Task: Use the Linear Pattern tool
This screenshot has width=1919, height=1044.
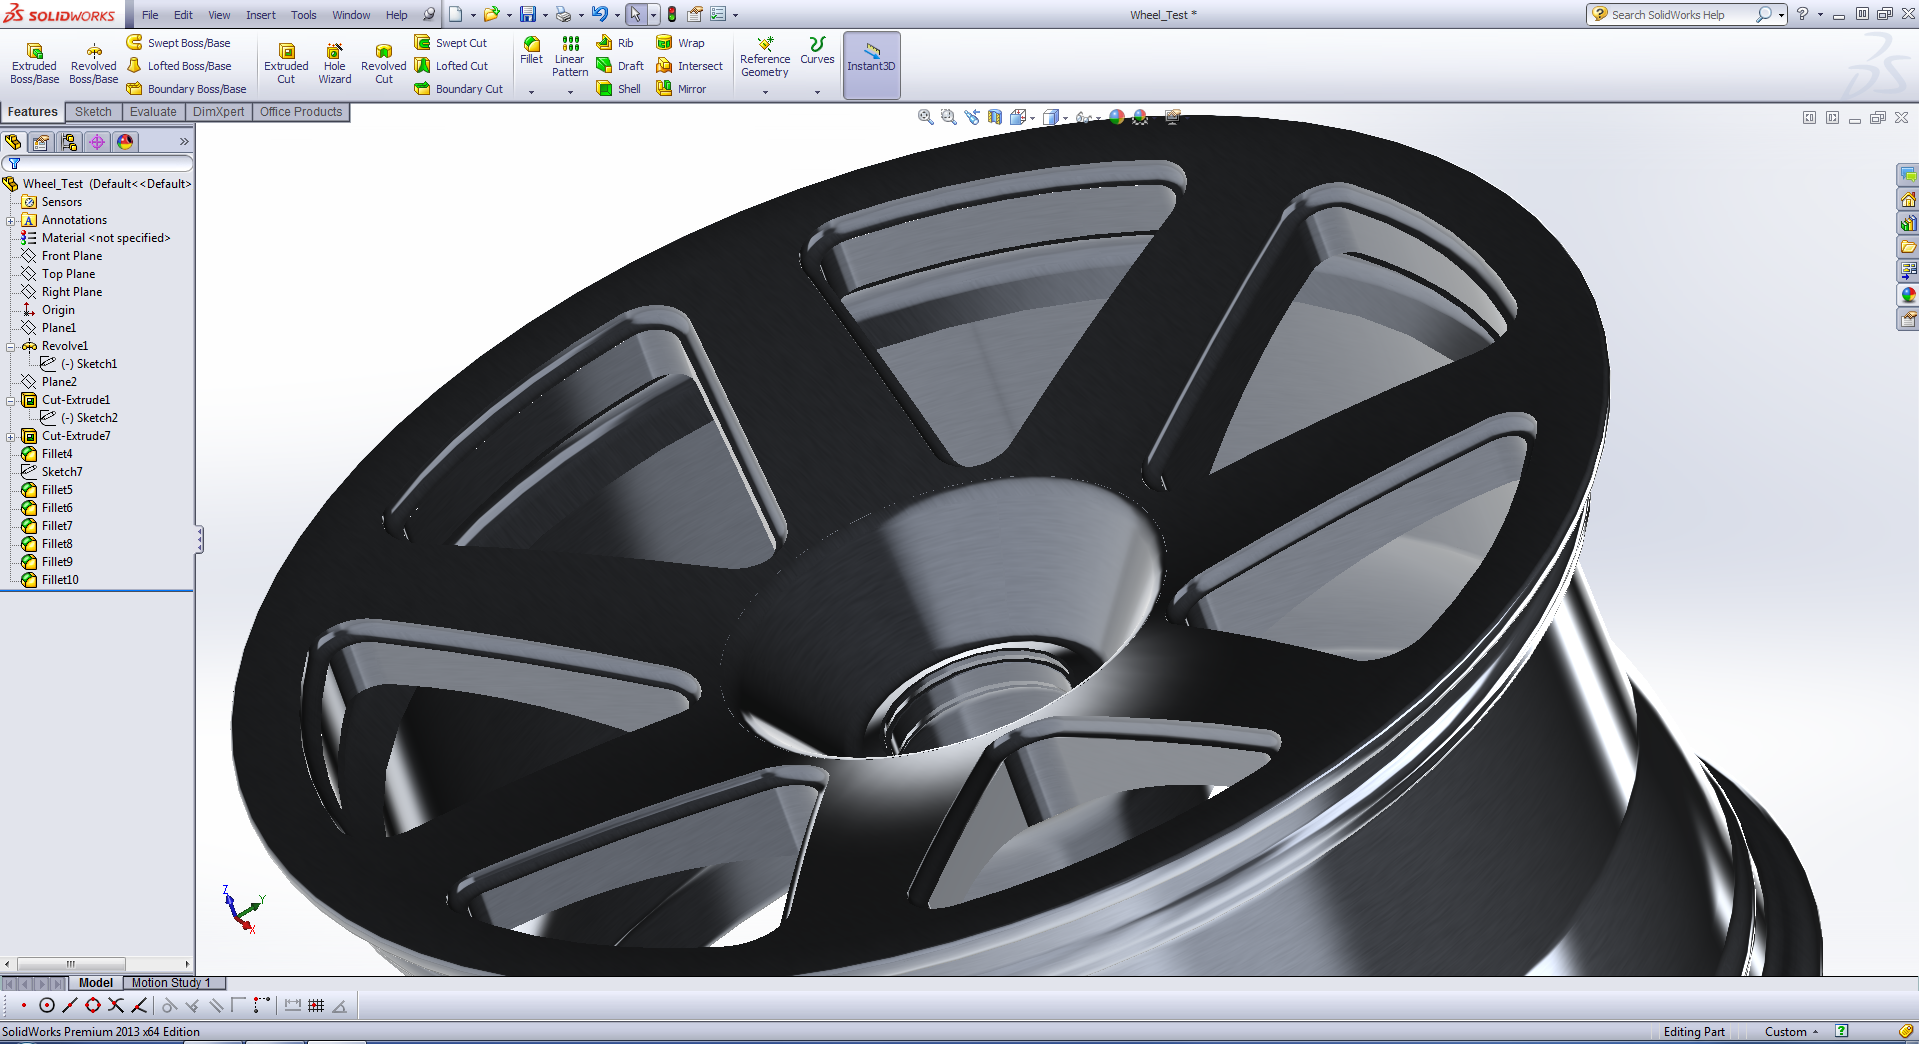Action: pyautogui.click(x=570, y=56)
